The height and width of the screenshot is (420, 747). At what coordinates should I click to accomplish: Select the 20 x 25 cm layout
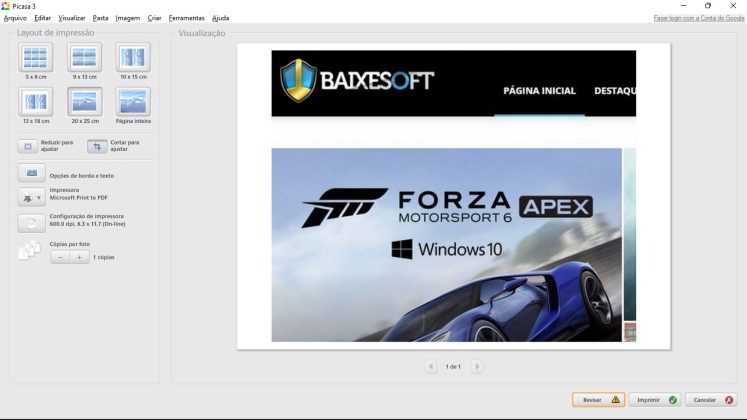tap(85, 102)
